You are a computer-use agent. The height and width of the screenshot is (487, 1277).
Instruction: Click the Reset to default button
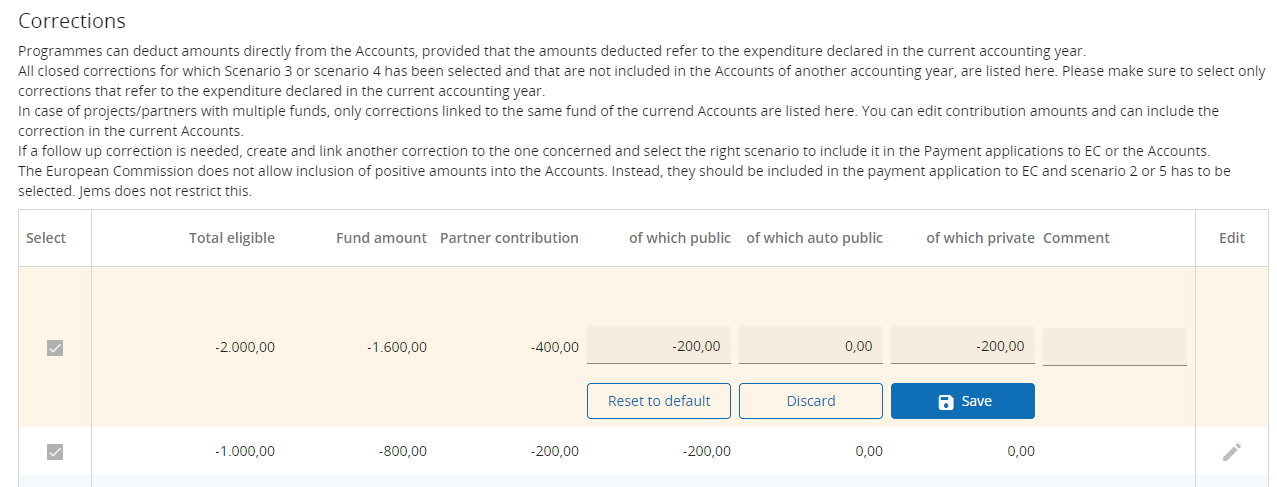pyautogui.click(x=659, y=401)
